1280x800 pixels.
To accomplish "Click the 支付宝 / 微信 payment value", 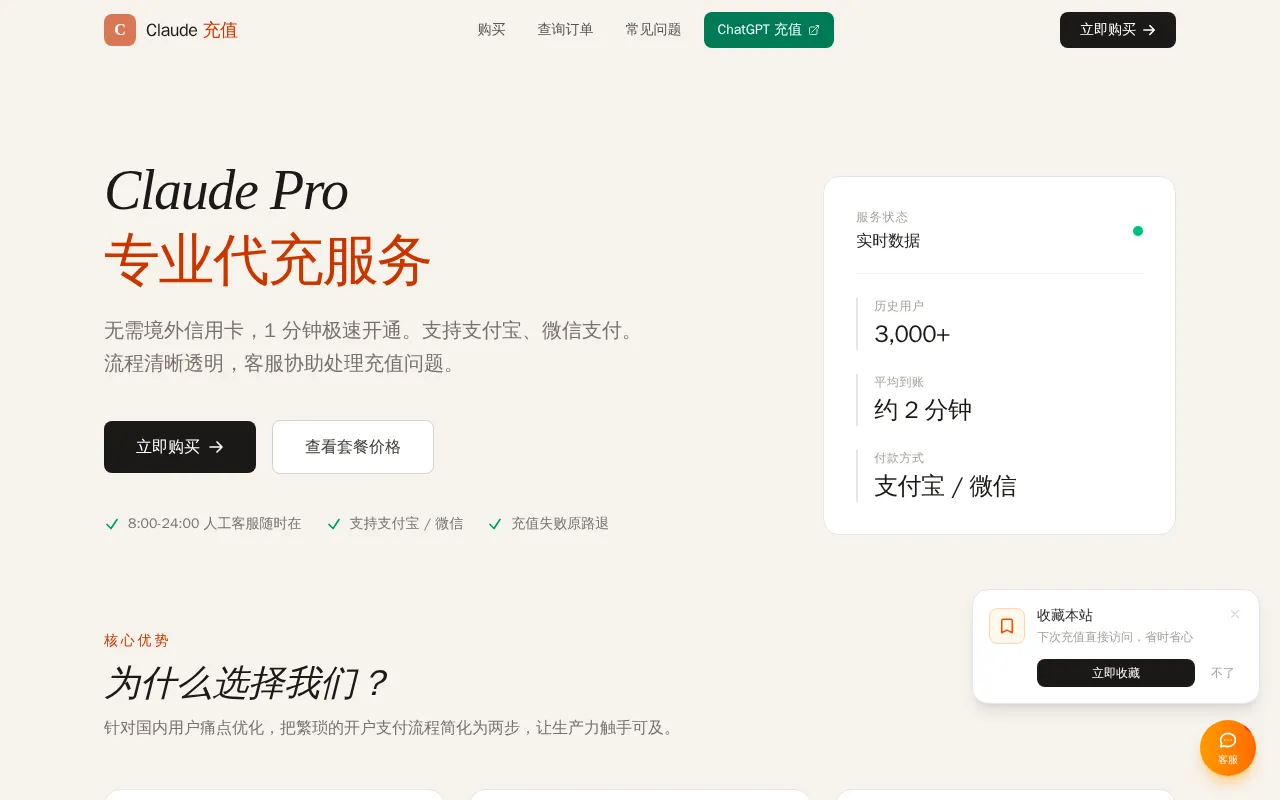I will [945, 486].
